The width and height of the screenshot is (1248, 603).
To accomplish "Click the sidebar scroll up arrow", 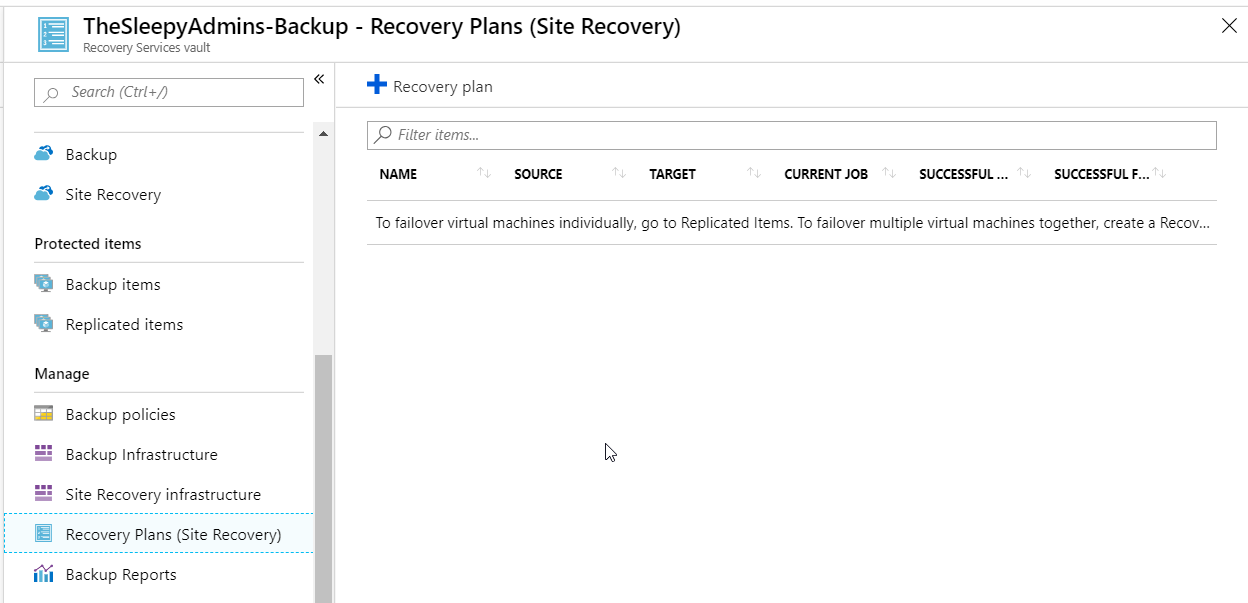I will click(323, 134).
